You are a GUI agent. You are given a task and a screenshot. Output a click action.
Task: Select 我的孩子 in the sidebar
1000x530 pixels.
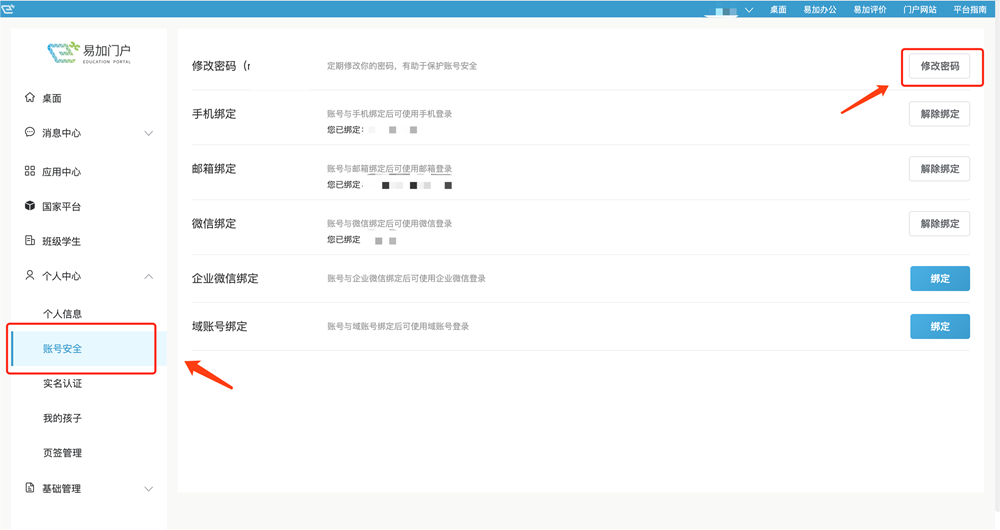[x=62, y=418]
